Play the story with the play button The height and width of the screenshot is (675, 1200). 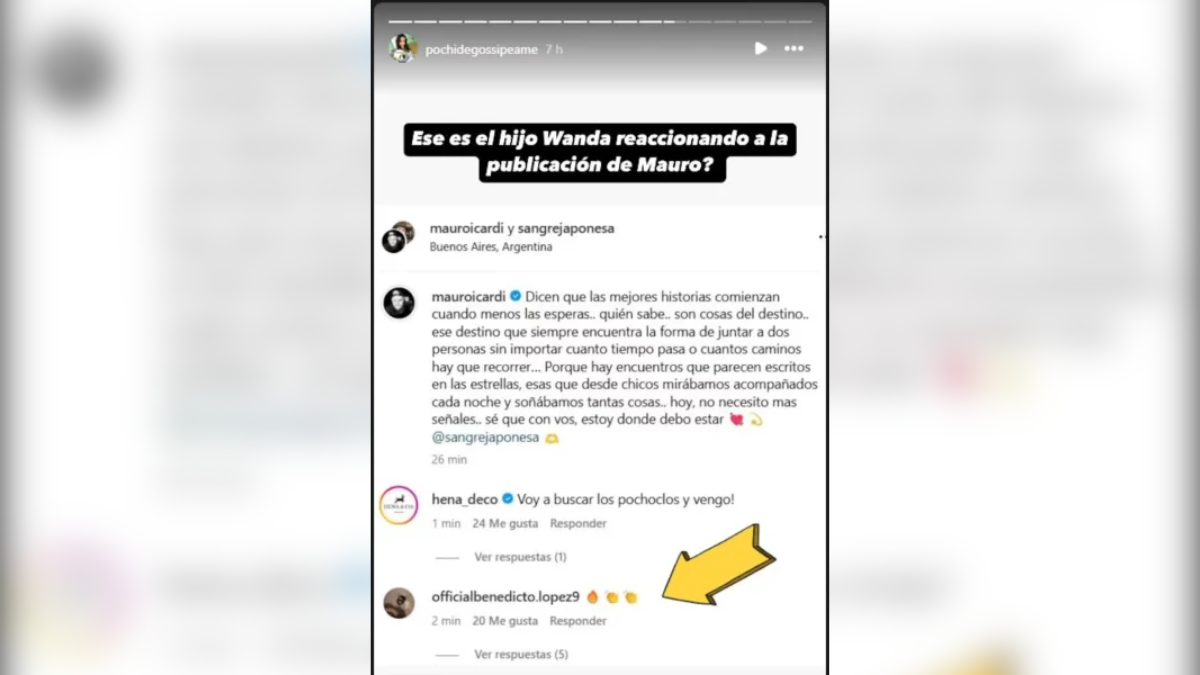(760, 48)
